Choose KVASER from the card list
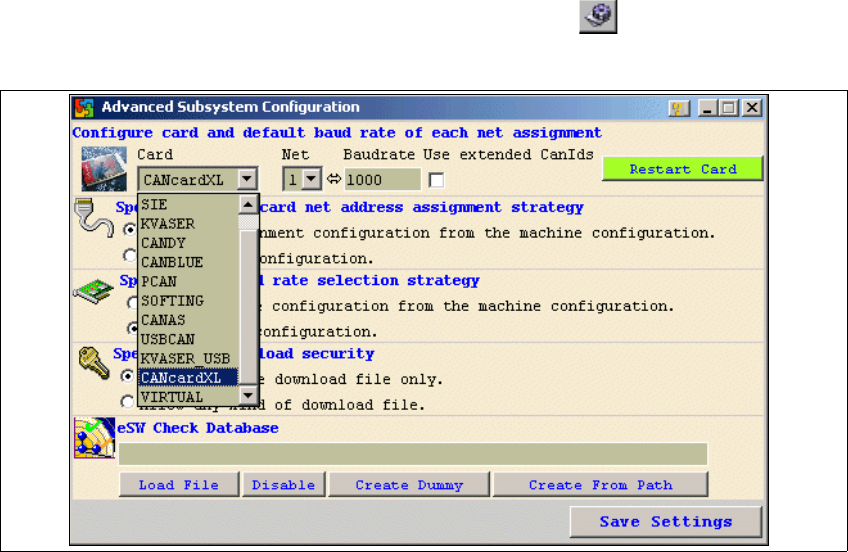 (x=169, y=223)
